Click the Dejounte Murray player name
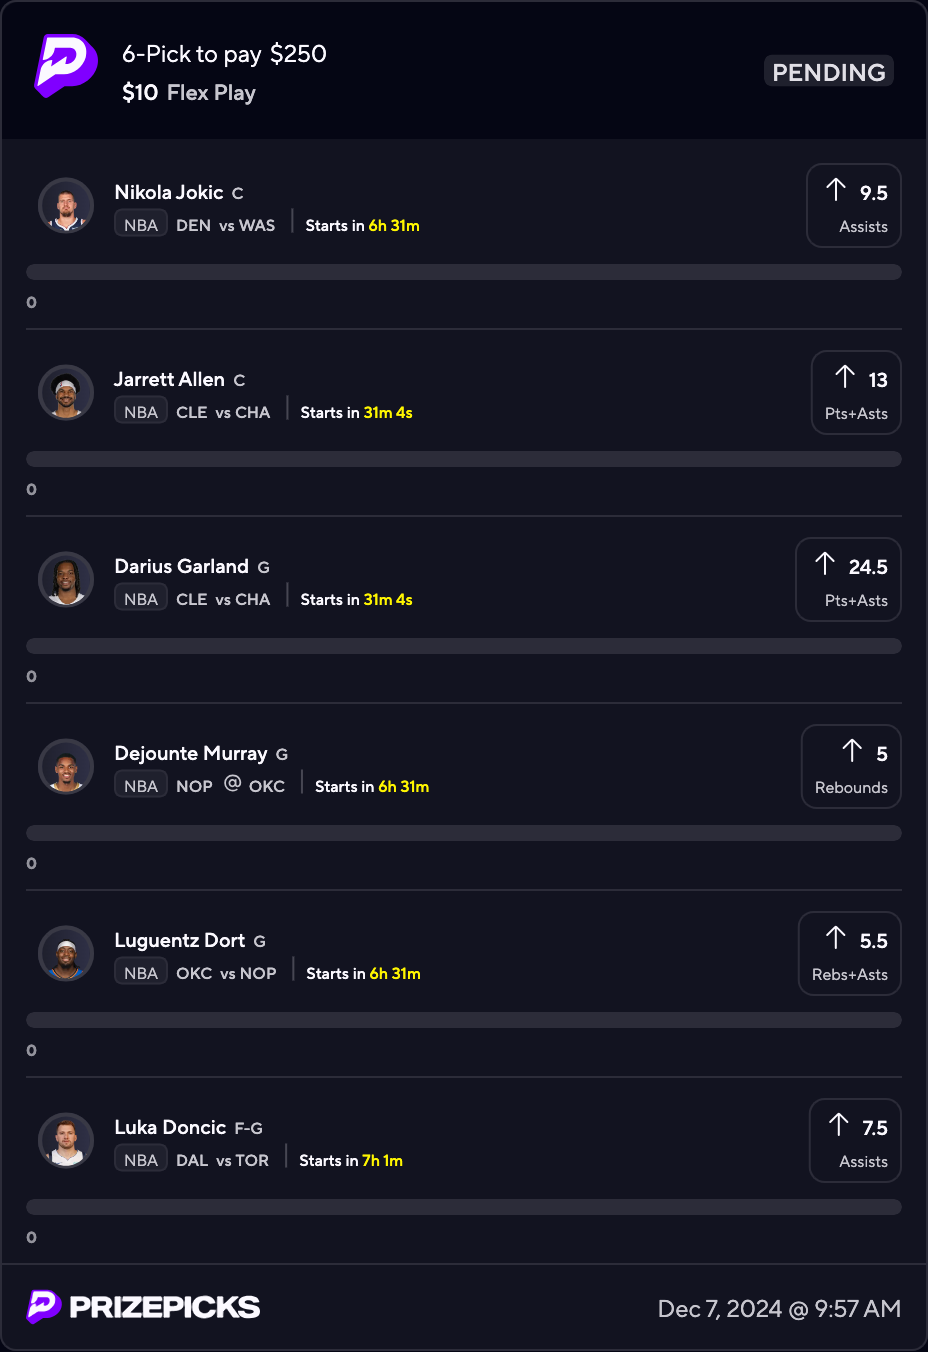928x1352 pixels. (x=191, y=753)
